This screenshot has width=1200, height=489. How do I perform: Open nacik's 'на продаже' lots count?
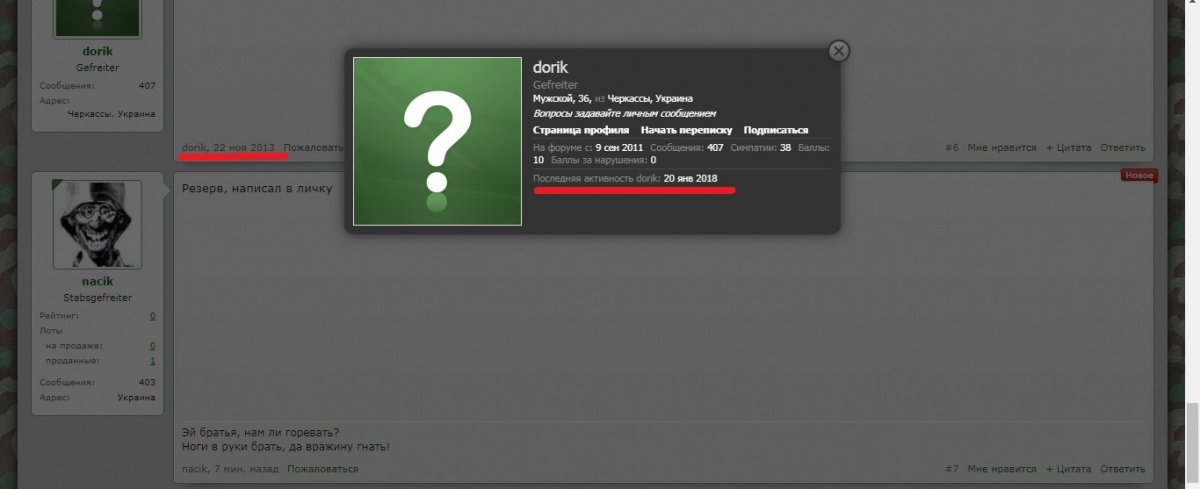coord(152,346)
